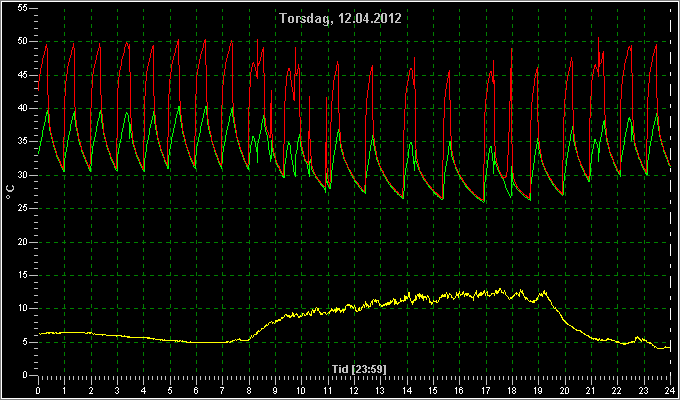Click the 55 value on temperature axis
The width and height of the screenshot is (680, 400).
point(23,8)
